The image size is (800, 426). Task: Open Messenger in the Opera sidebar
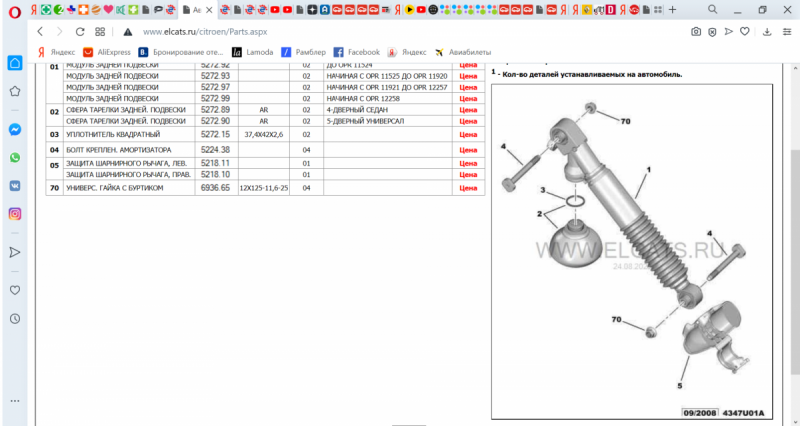15,130
